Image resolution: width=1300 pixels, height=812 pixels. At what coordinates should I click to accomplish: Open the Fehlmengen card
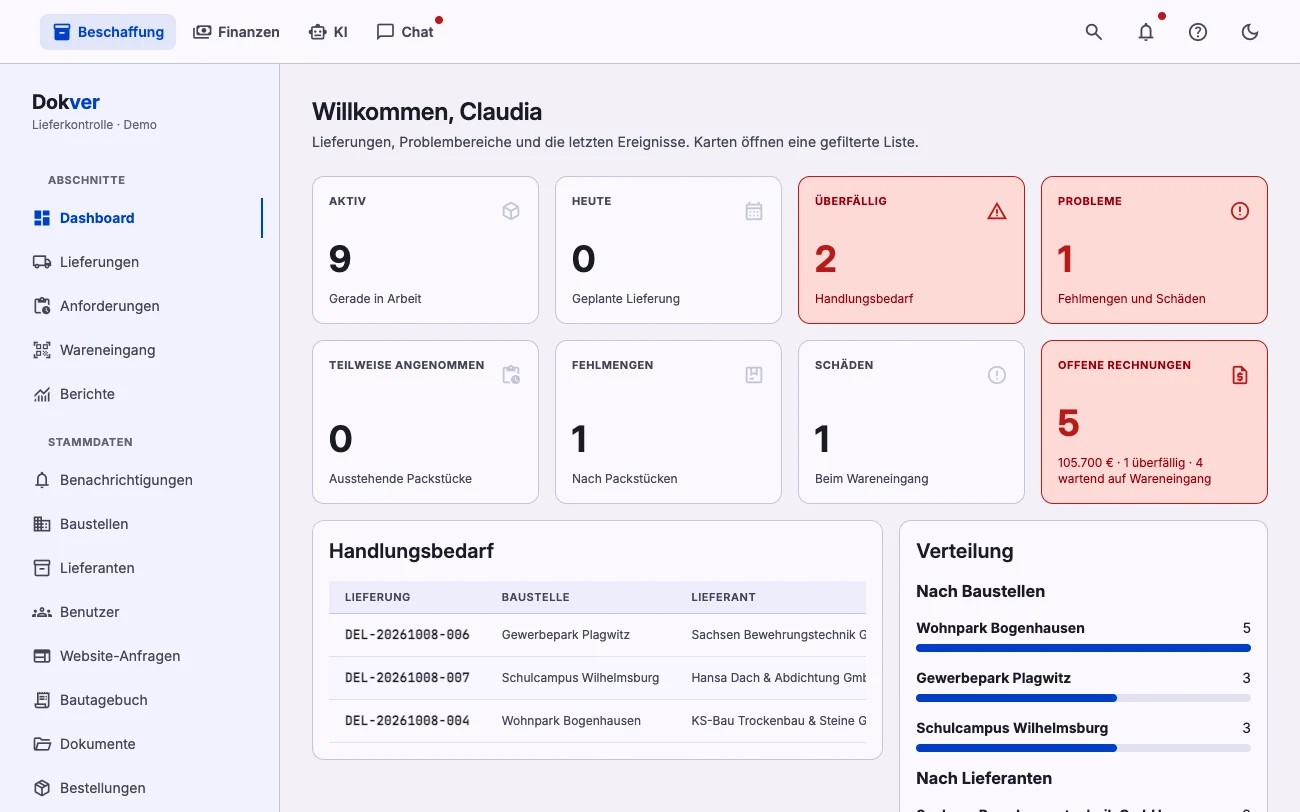[x=668, y=422]
